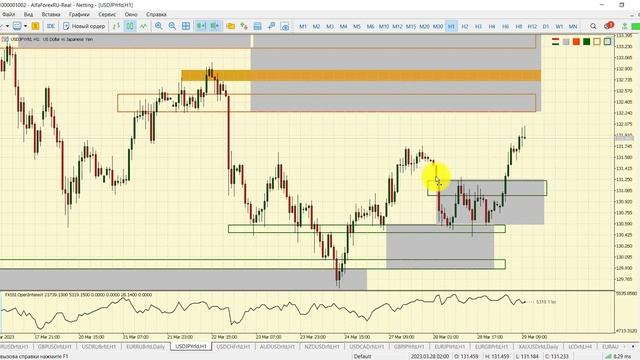Click the dark green color swatch on chart
Image resolution: width=640 pixels, height=360 pixels.
point(587,42)
